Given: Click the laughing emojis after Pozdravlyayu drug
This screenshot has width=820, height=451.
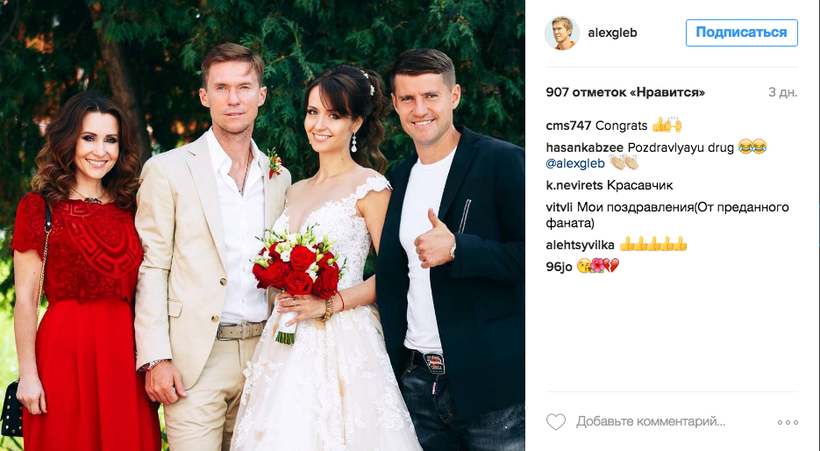Looking at the screenshot, I should coord(753,147).
